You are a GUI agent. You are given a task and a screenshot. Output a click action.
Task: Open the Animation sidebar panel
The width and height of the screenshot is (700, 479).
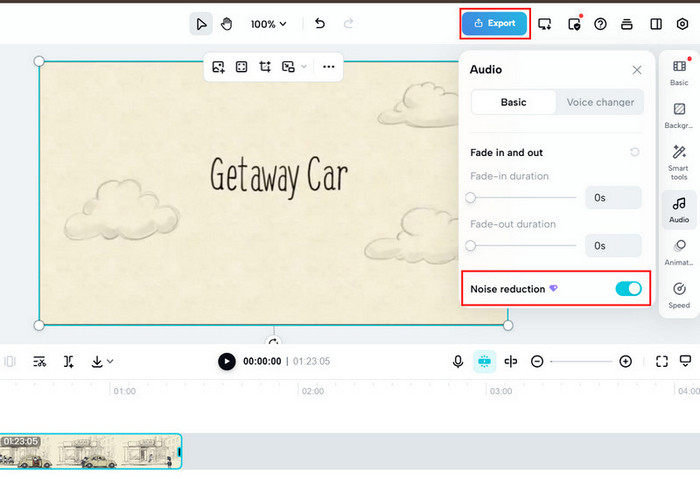[679, 253]
